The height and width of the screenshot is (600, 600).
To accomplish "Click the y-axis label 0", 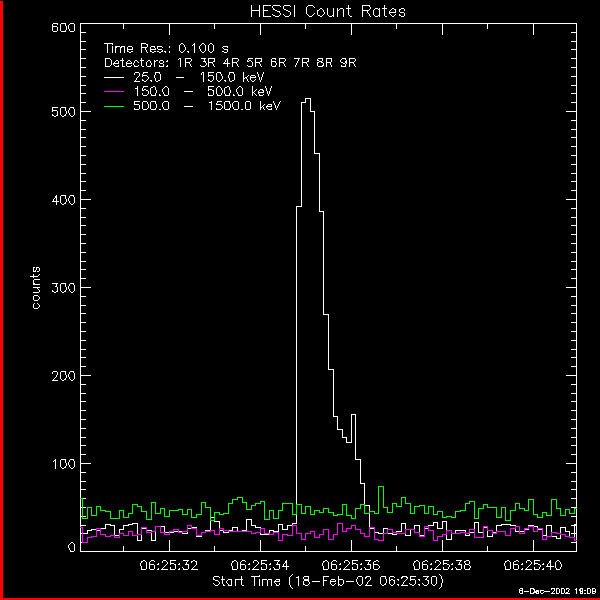I will pyautogui.click(x=72, y=547).
